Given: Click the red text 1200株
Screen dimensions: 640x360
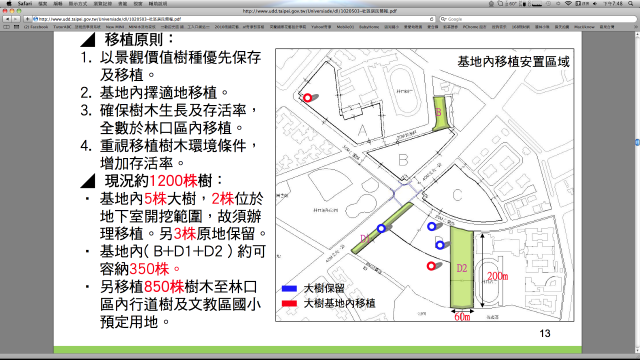Looking at the screenshot, I should 173,180.
